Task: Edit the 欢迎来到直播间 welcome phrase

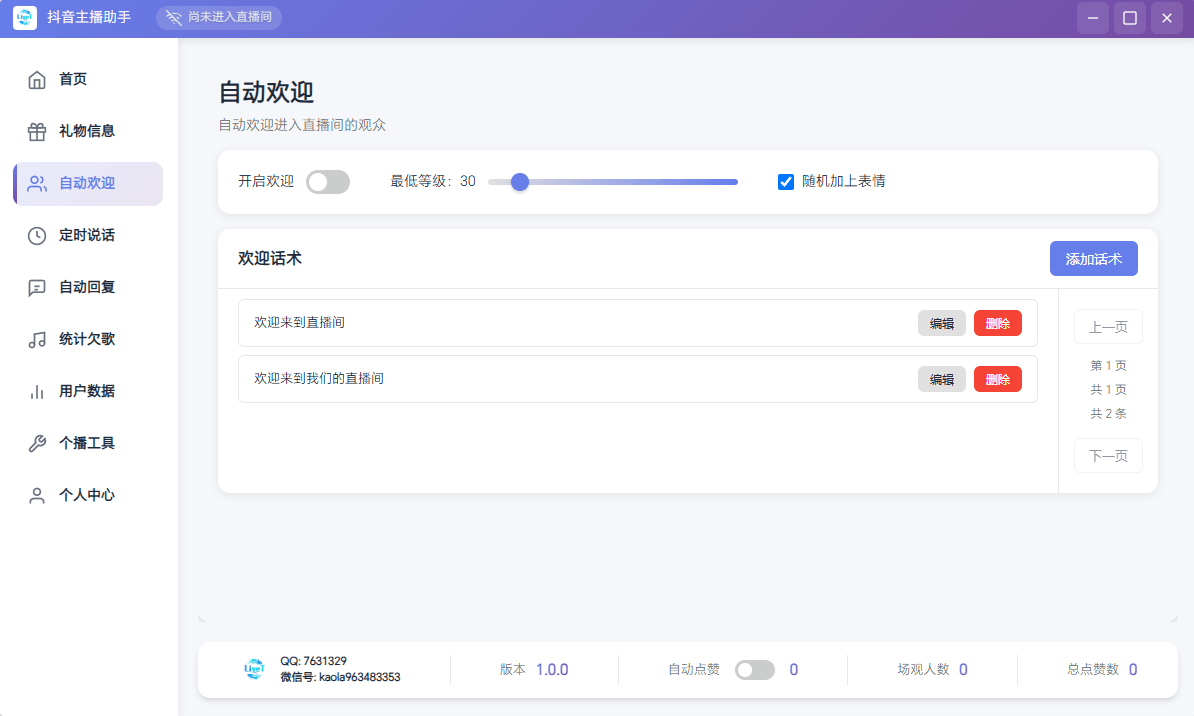Action: coord(941,322)
